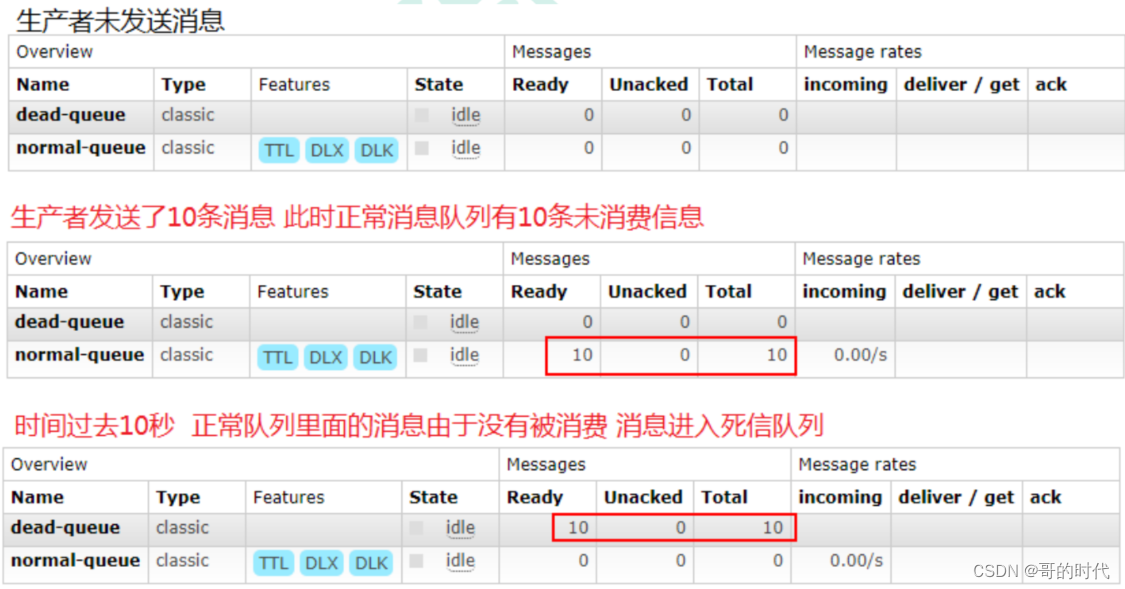
Task: Click the DLK badge in middle table
Action: pyautogui.click(x=375, y=357)
